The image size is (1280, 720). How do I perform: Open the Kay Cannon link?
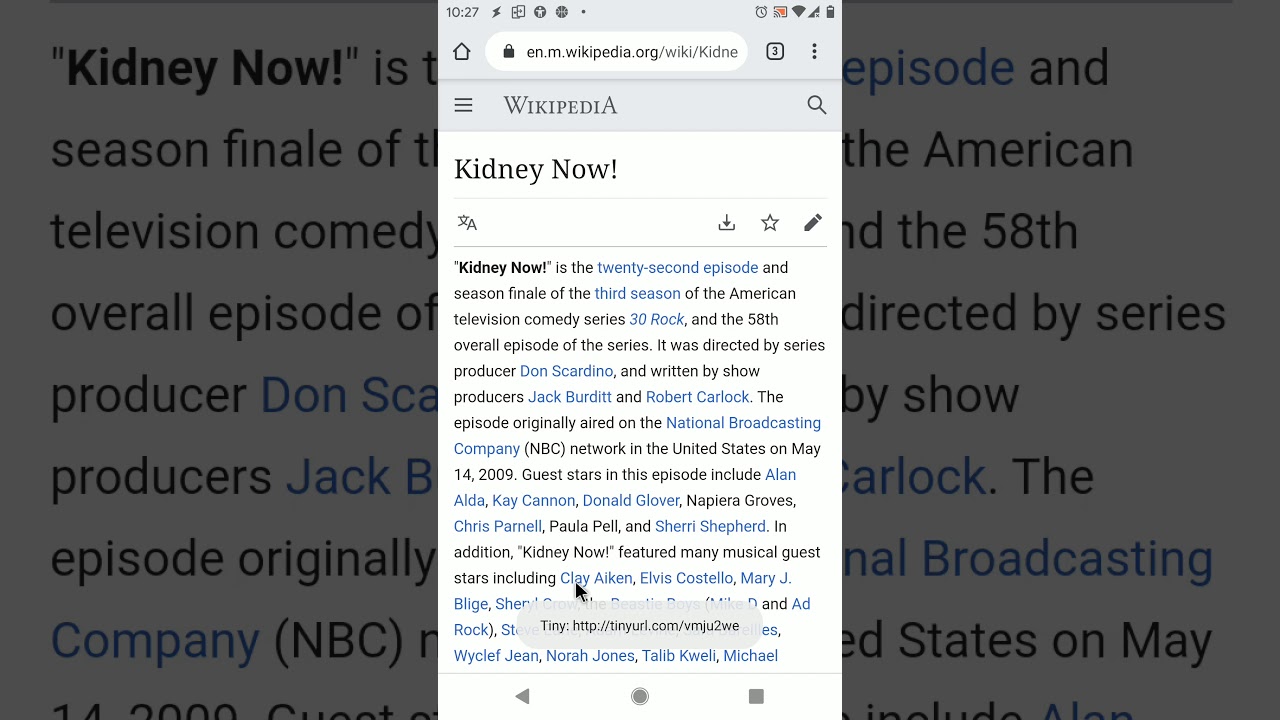click(534, 501)
